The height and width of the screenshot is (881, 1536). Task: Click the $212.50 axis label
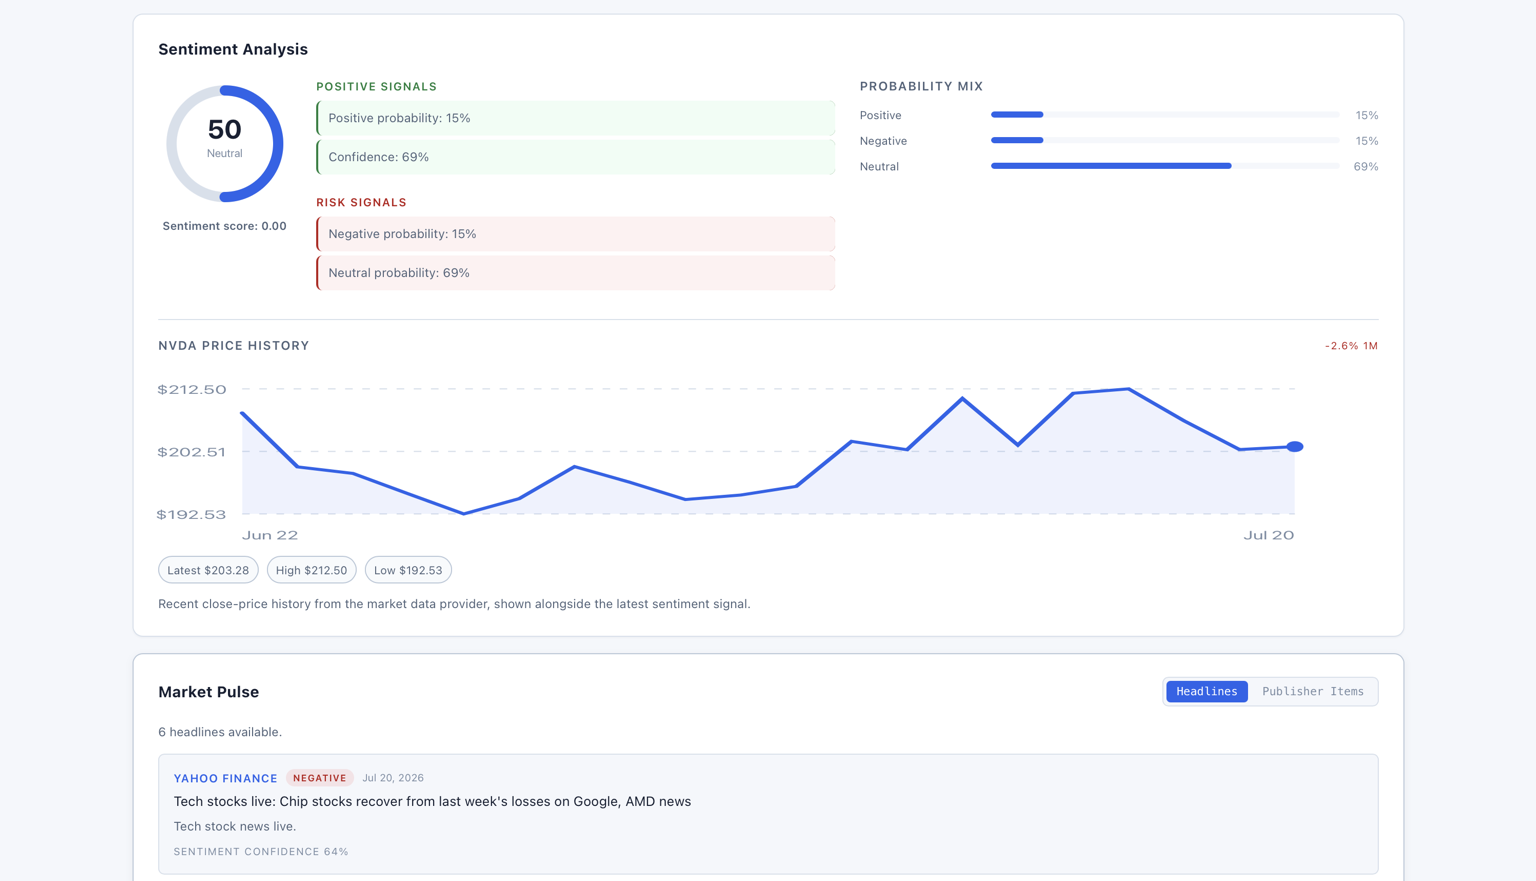tap(192, 390)
